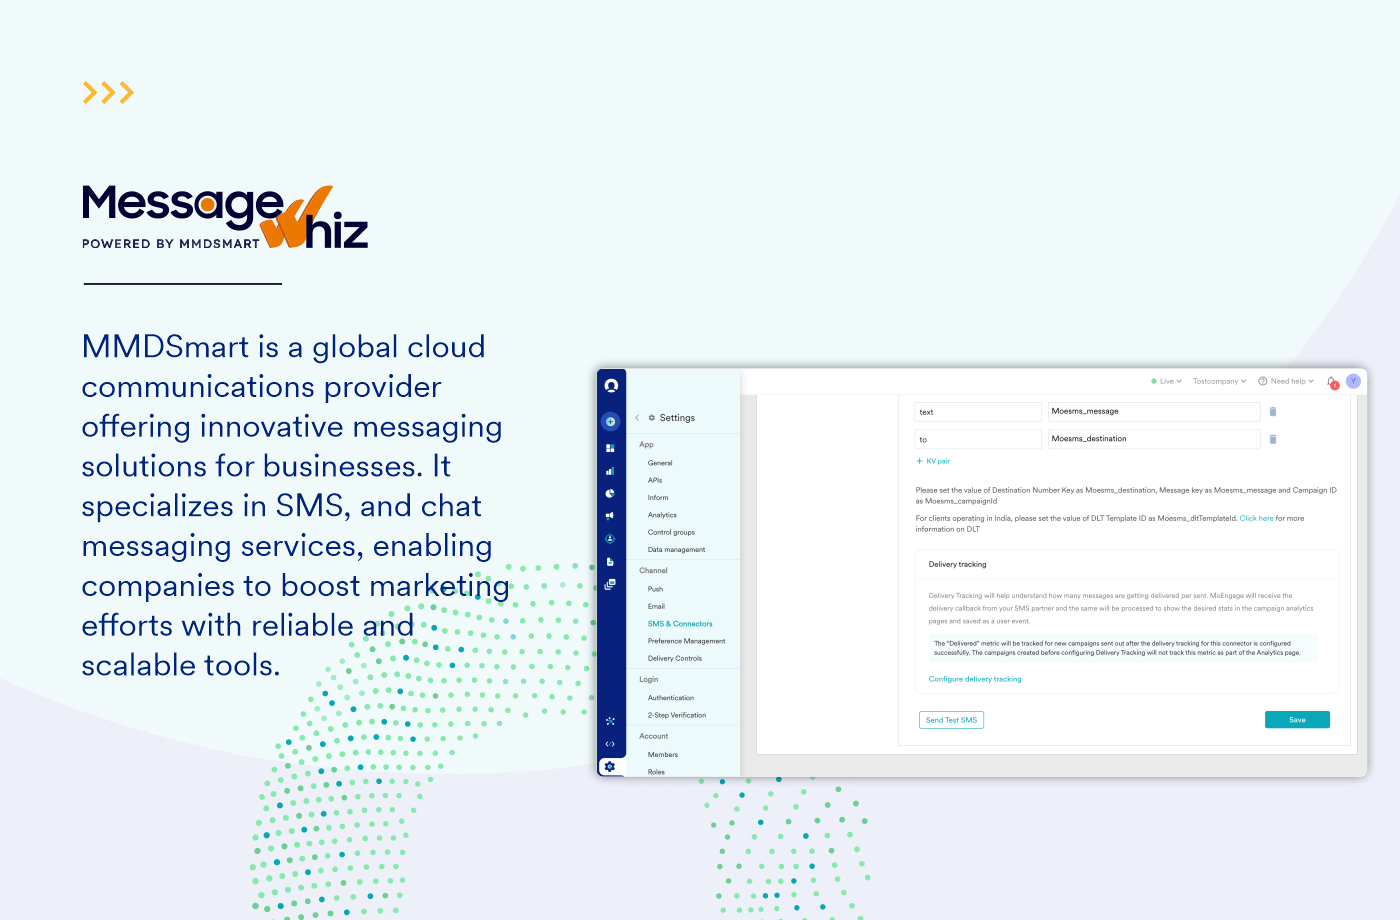Click the back chevron beside Settings

(637, 418)
